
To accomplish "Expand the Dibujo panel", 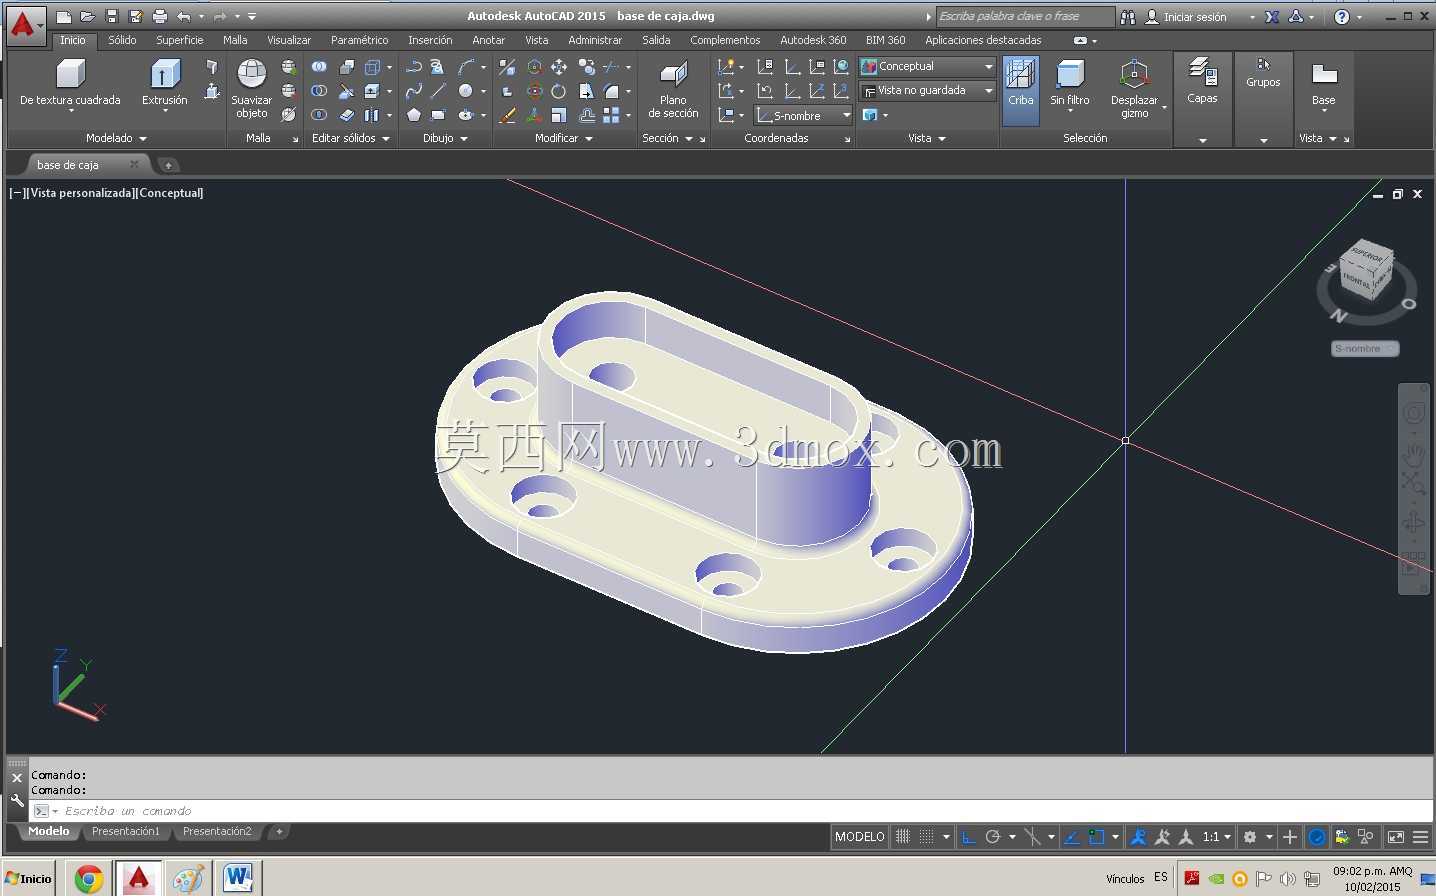I will coord(445,138).
